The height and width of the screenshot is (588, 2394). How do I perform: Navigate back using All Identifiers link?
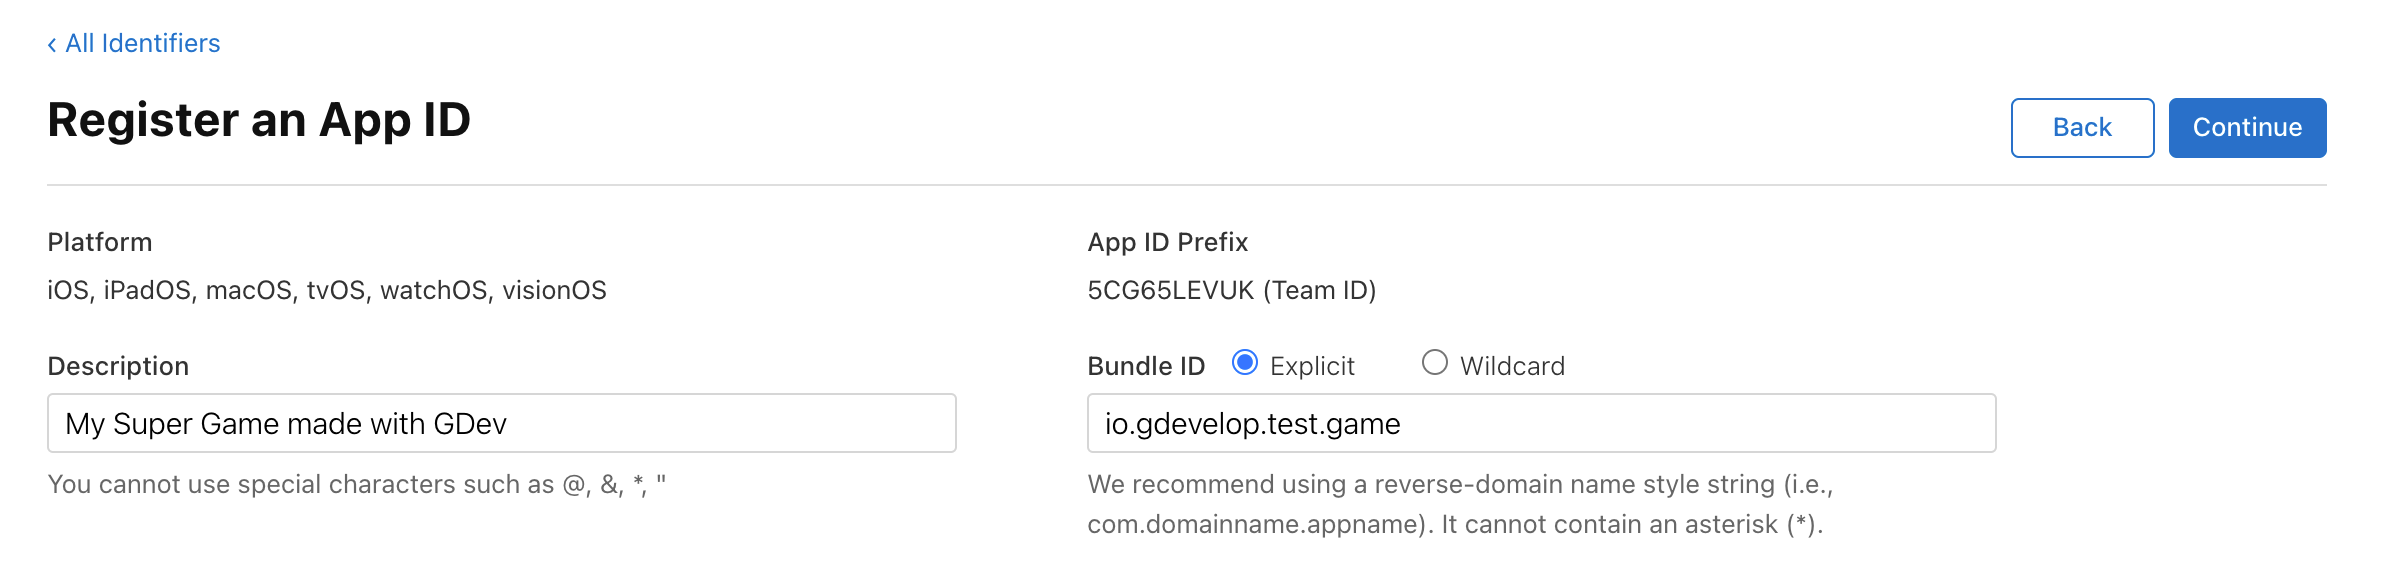tap(142, 43)
